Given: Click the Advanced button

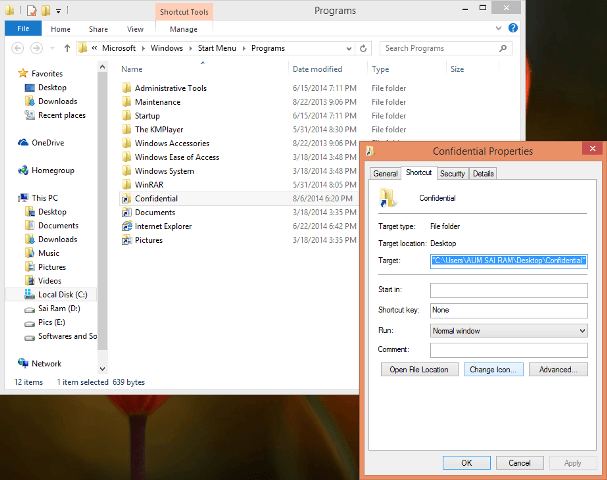Looking at the screenshot, I should click(x=558, y=370).
